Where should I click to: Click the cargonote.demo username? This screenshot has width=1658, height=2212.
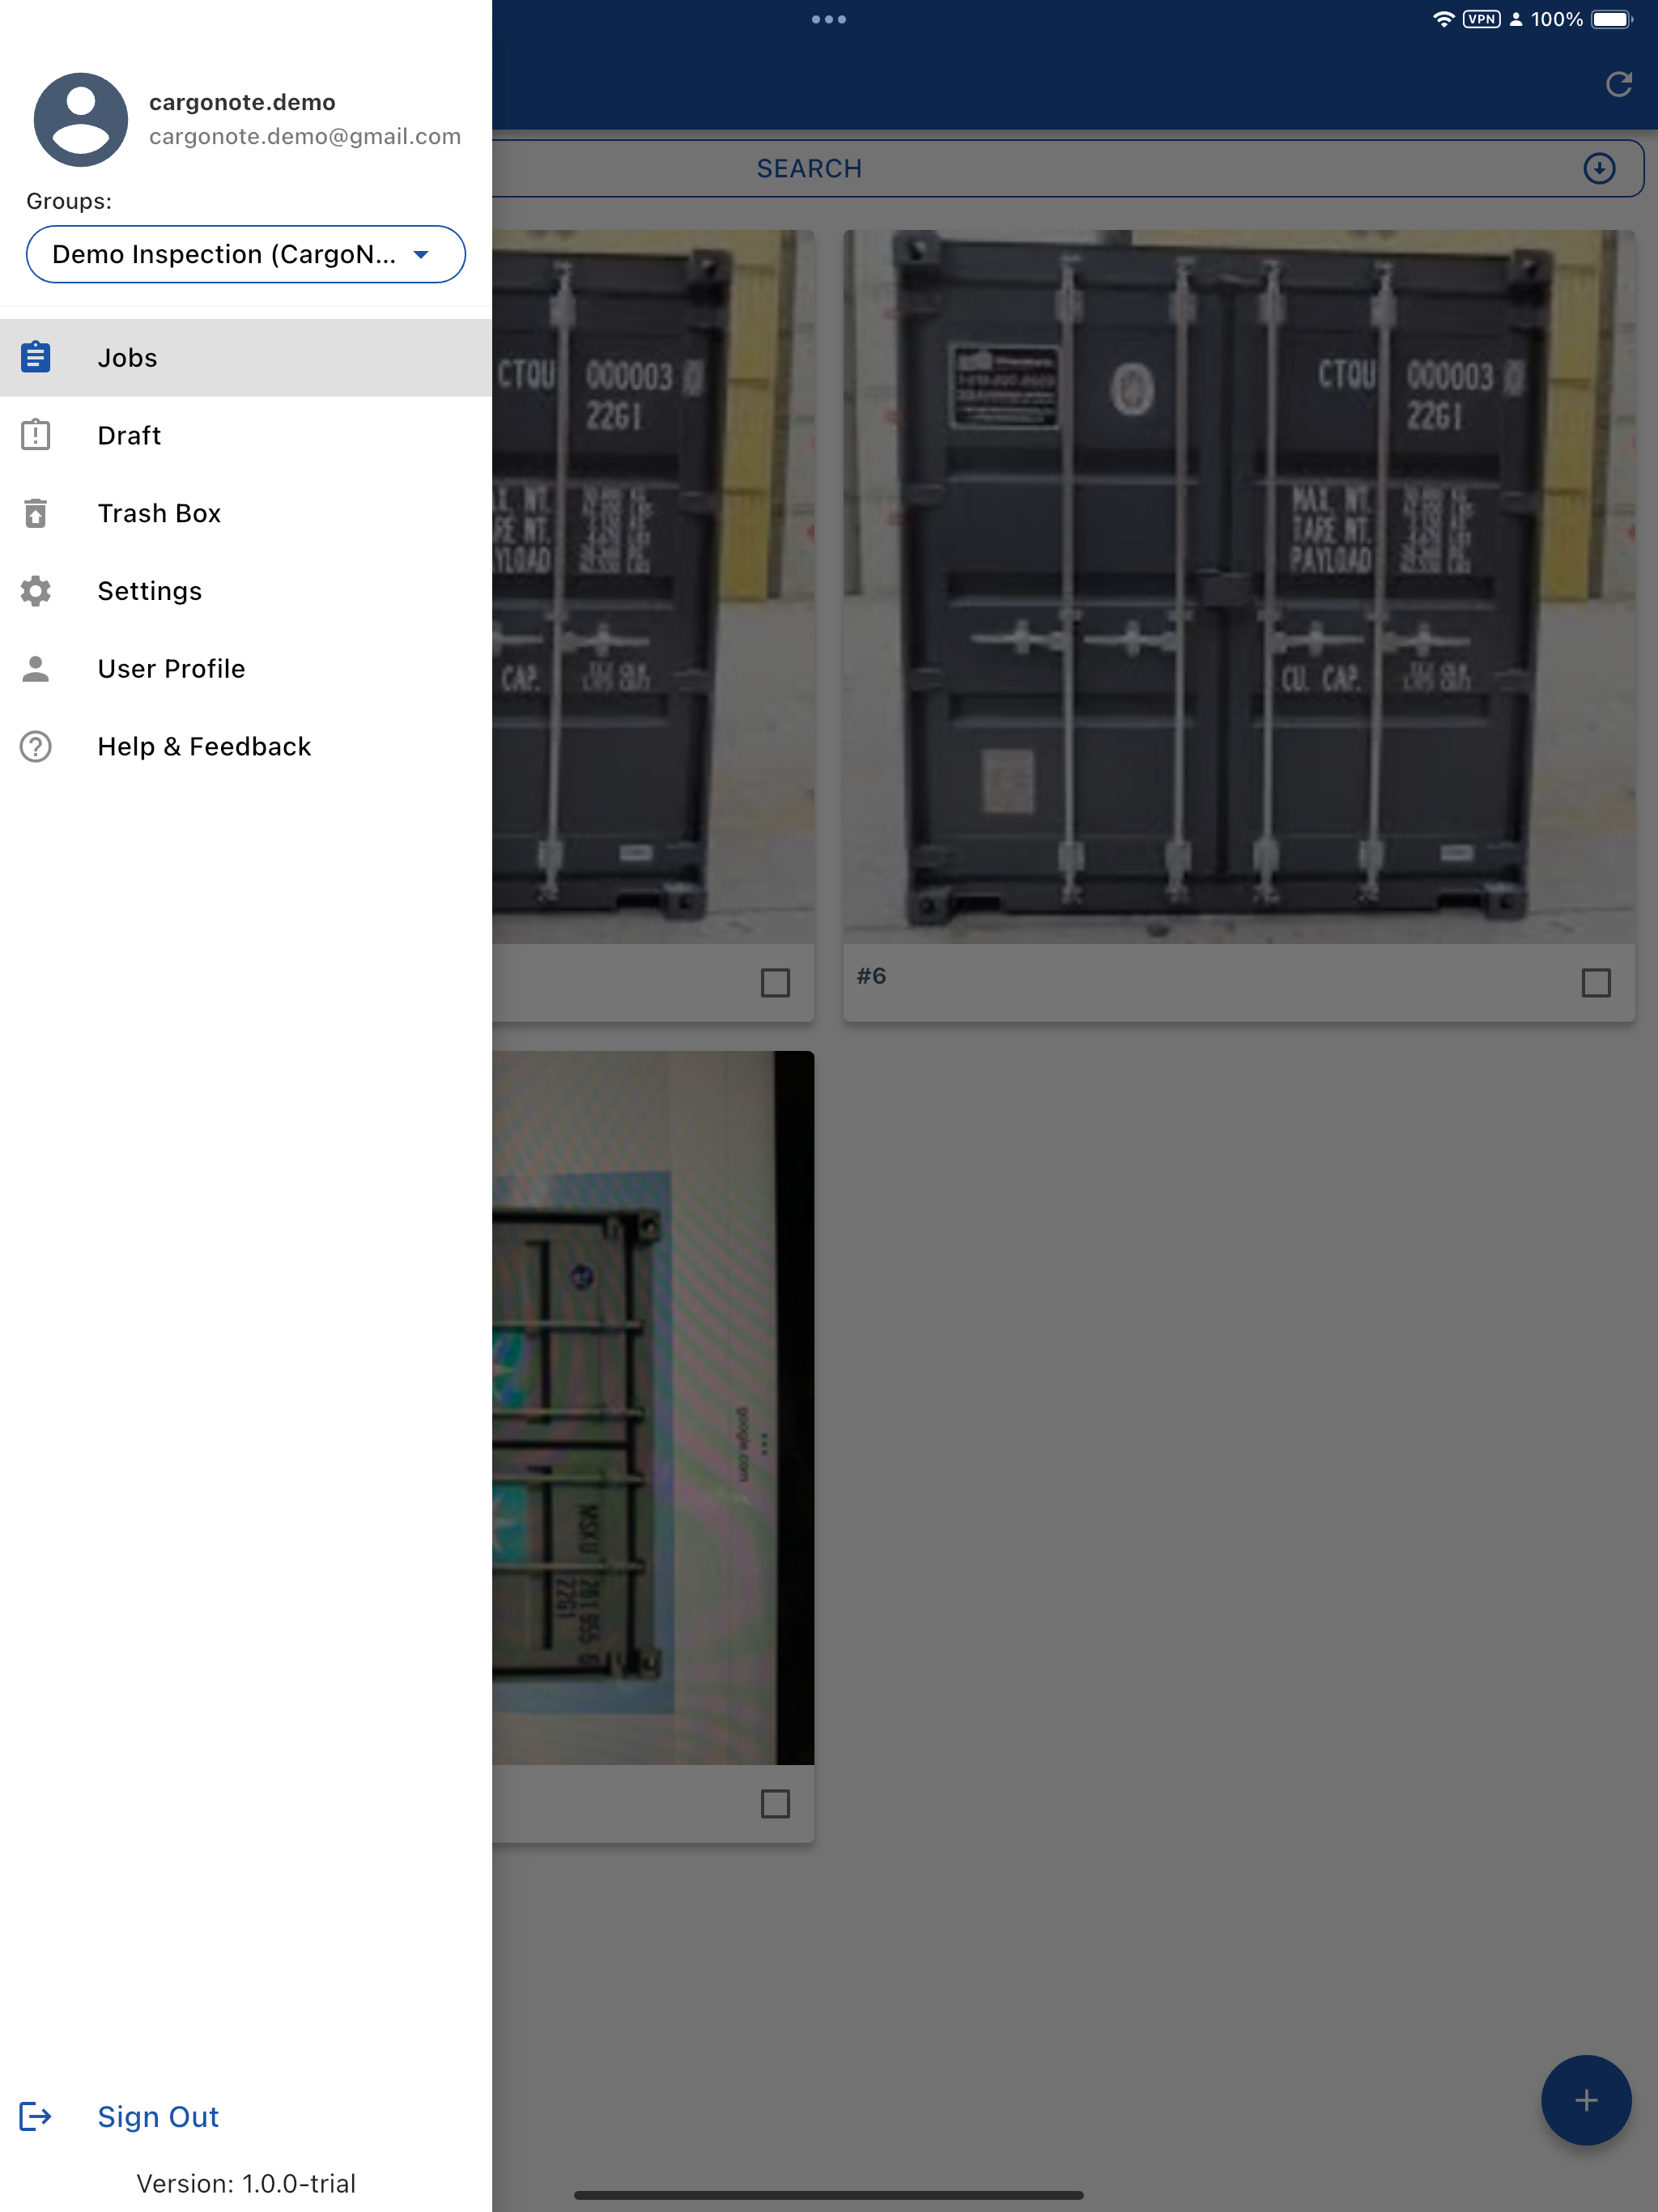tap(242, 102)
